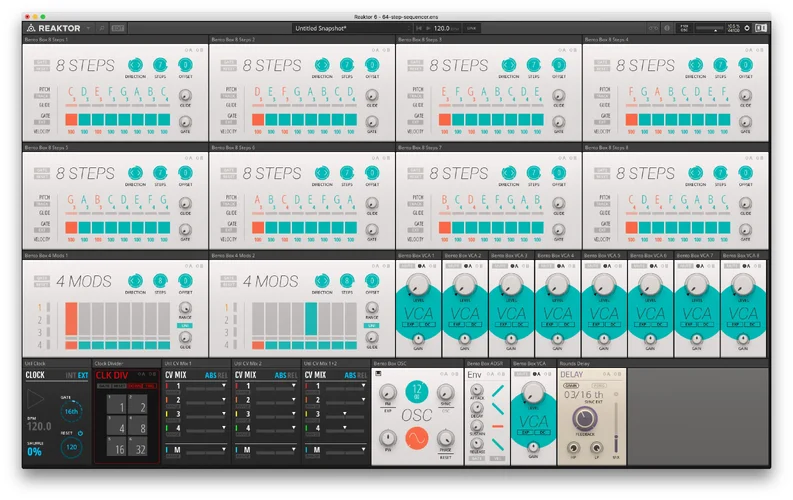This screenshot has width=793, height=500.
Task: Click the transport play button in toolbar
Action: [x=428, y=28]
